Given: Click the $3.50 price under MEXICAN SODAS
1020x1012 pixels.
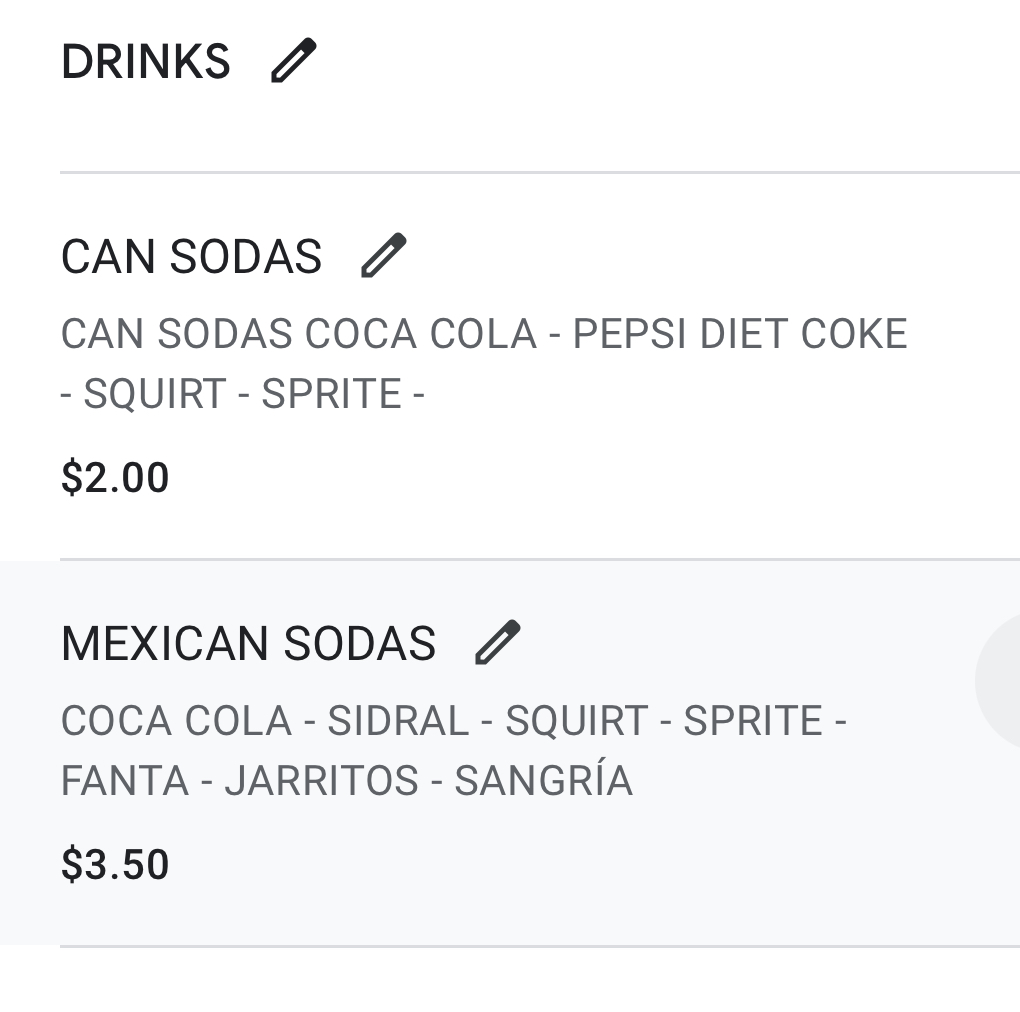Looking at the screenshot, I should 115,865.
